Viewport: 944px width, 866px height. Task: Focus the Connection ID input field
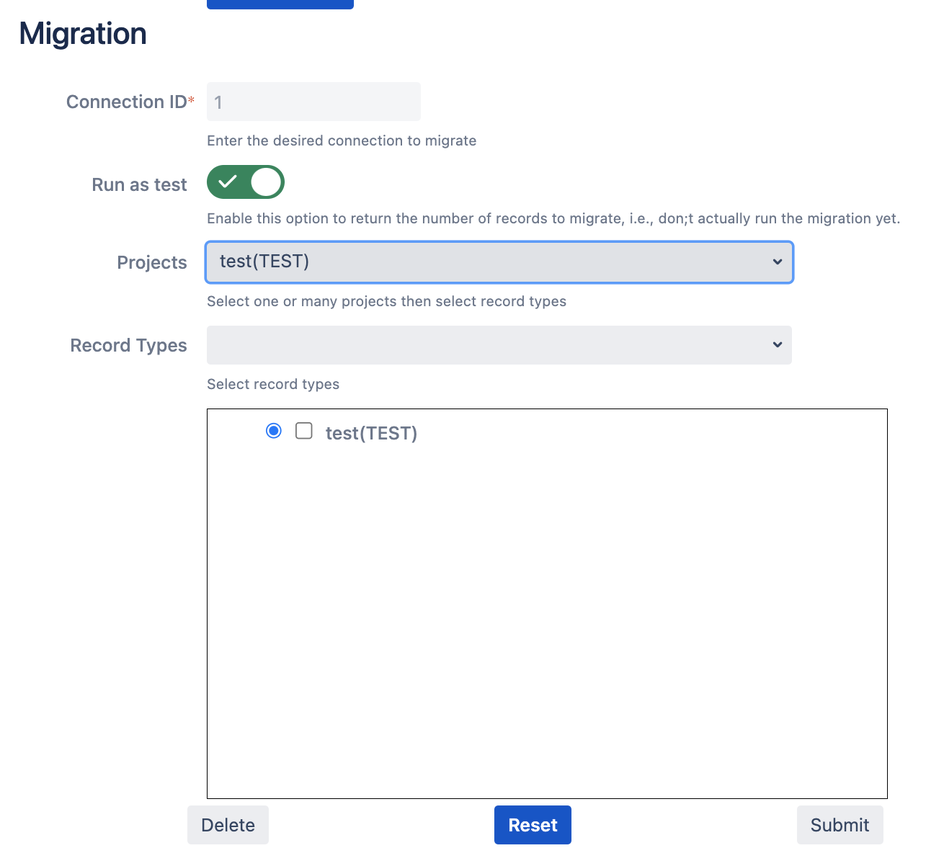(313, 102)
